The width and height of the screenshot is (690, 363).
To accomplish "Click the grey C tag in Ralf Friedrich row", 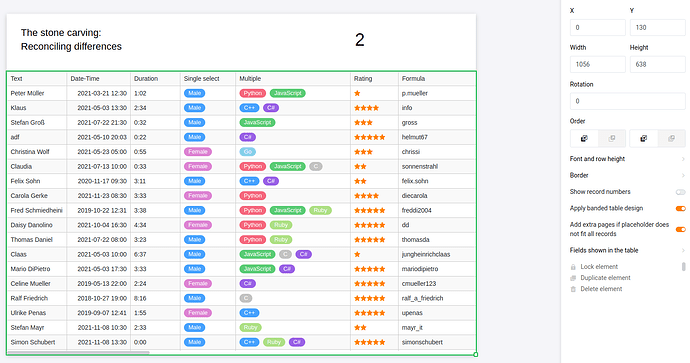I will pyautogui.click(x=246, y=298).
